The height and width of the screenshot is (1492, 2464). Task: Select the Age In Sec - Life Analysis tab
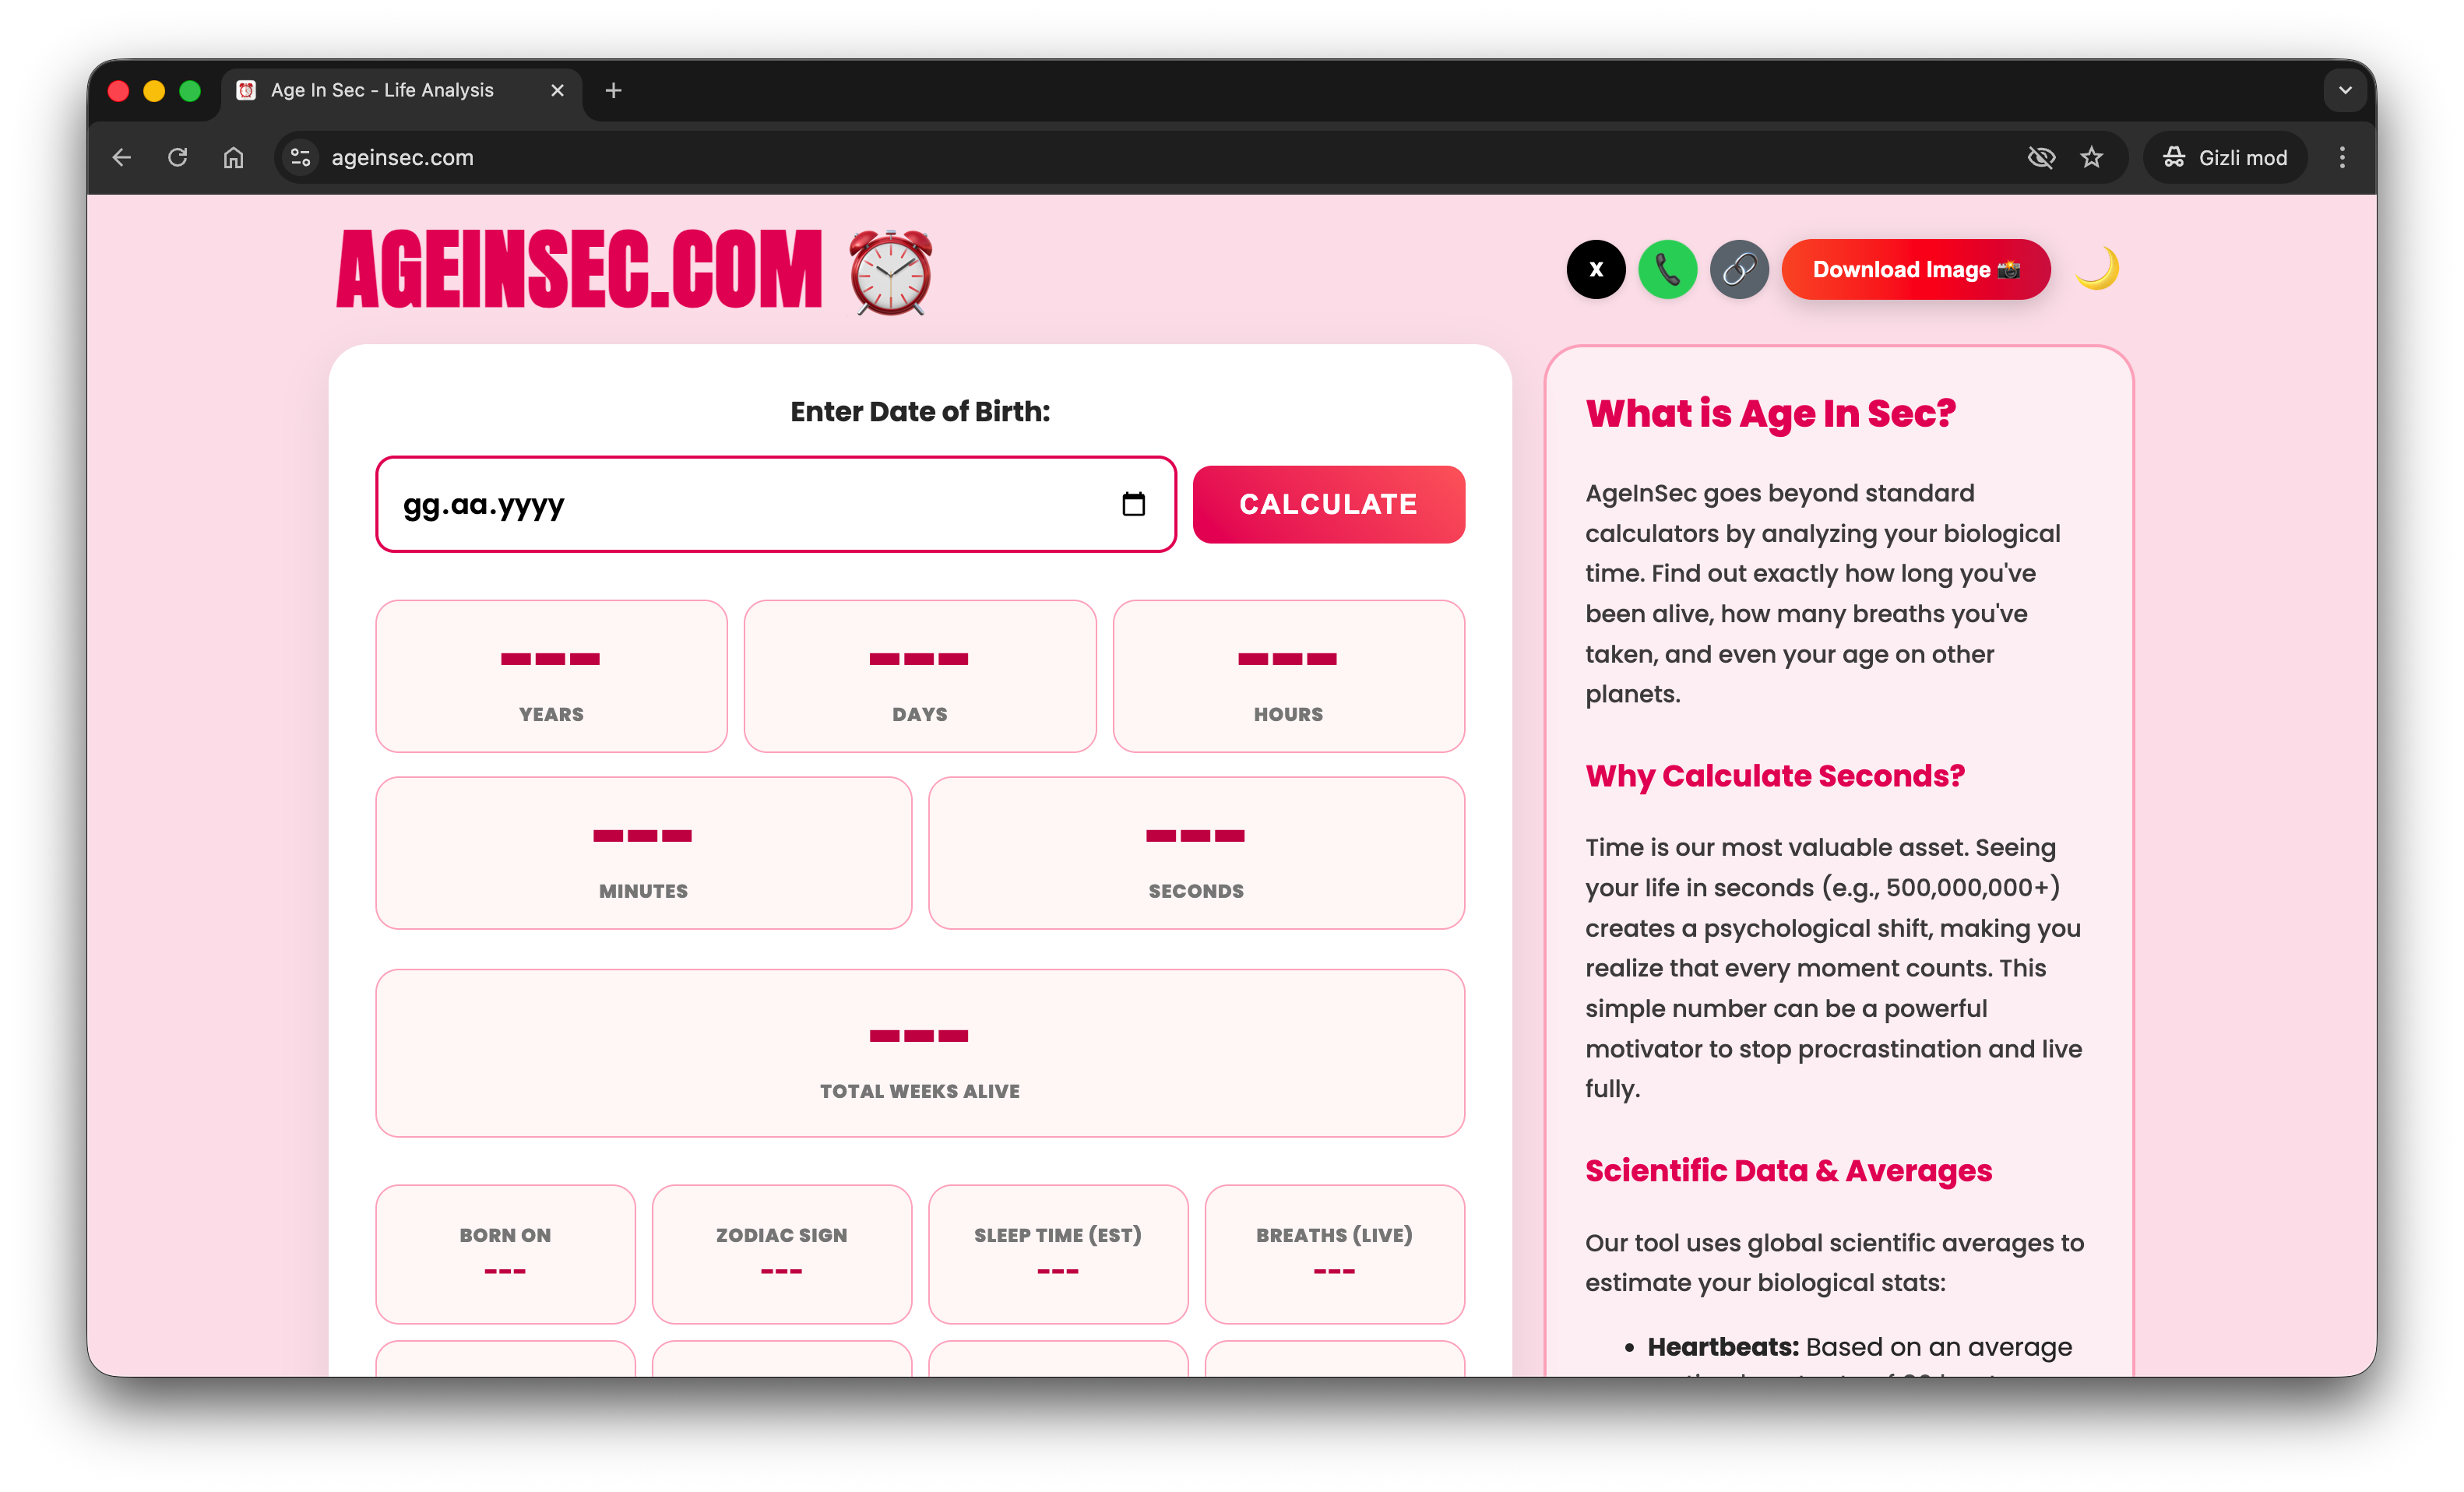click(382, 90)
